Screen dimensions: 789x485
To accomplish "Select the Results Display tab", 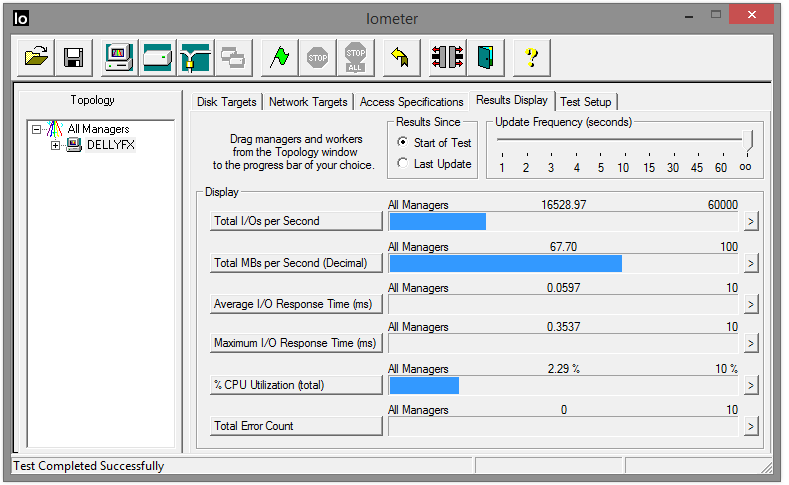I will tap(512, 100).
